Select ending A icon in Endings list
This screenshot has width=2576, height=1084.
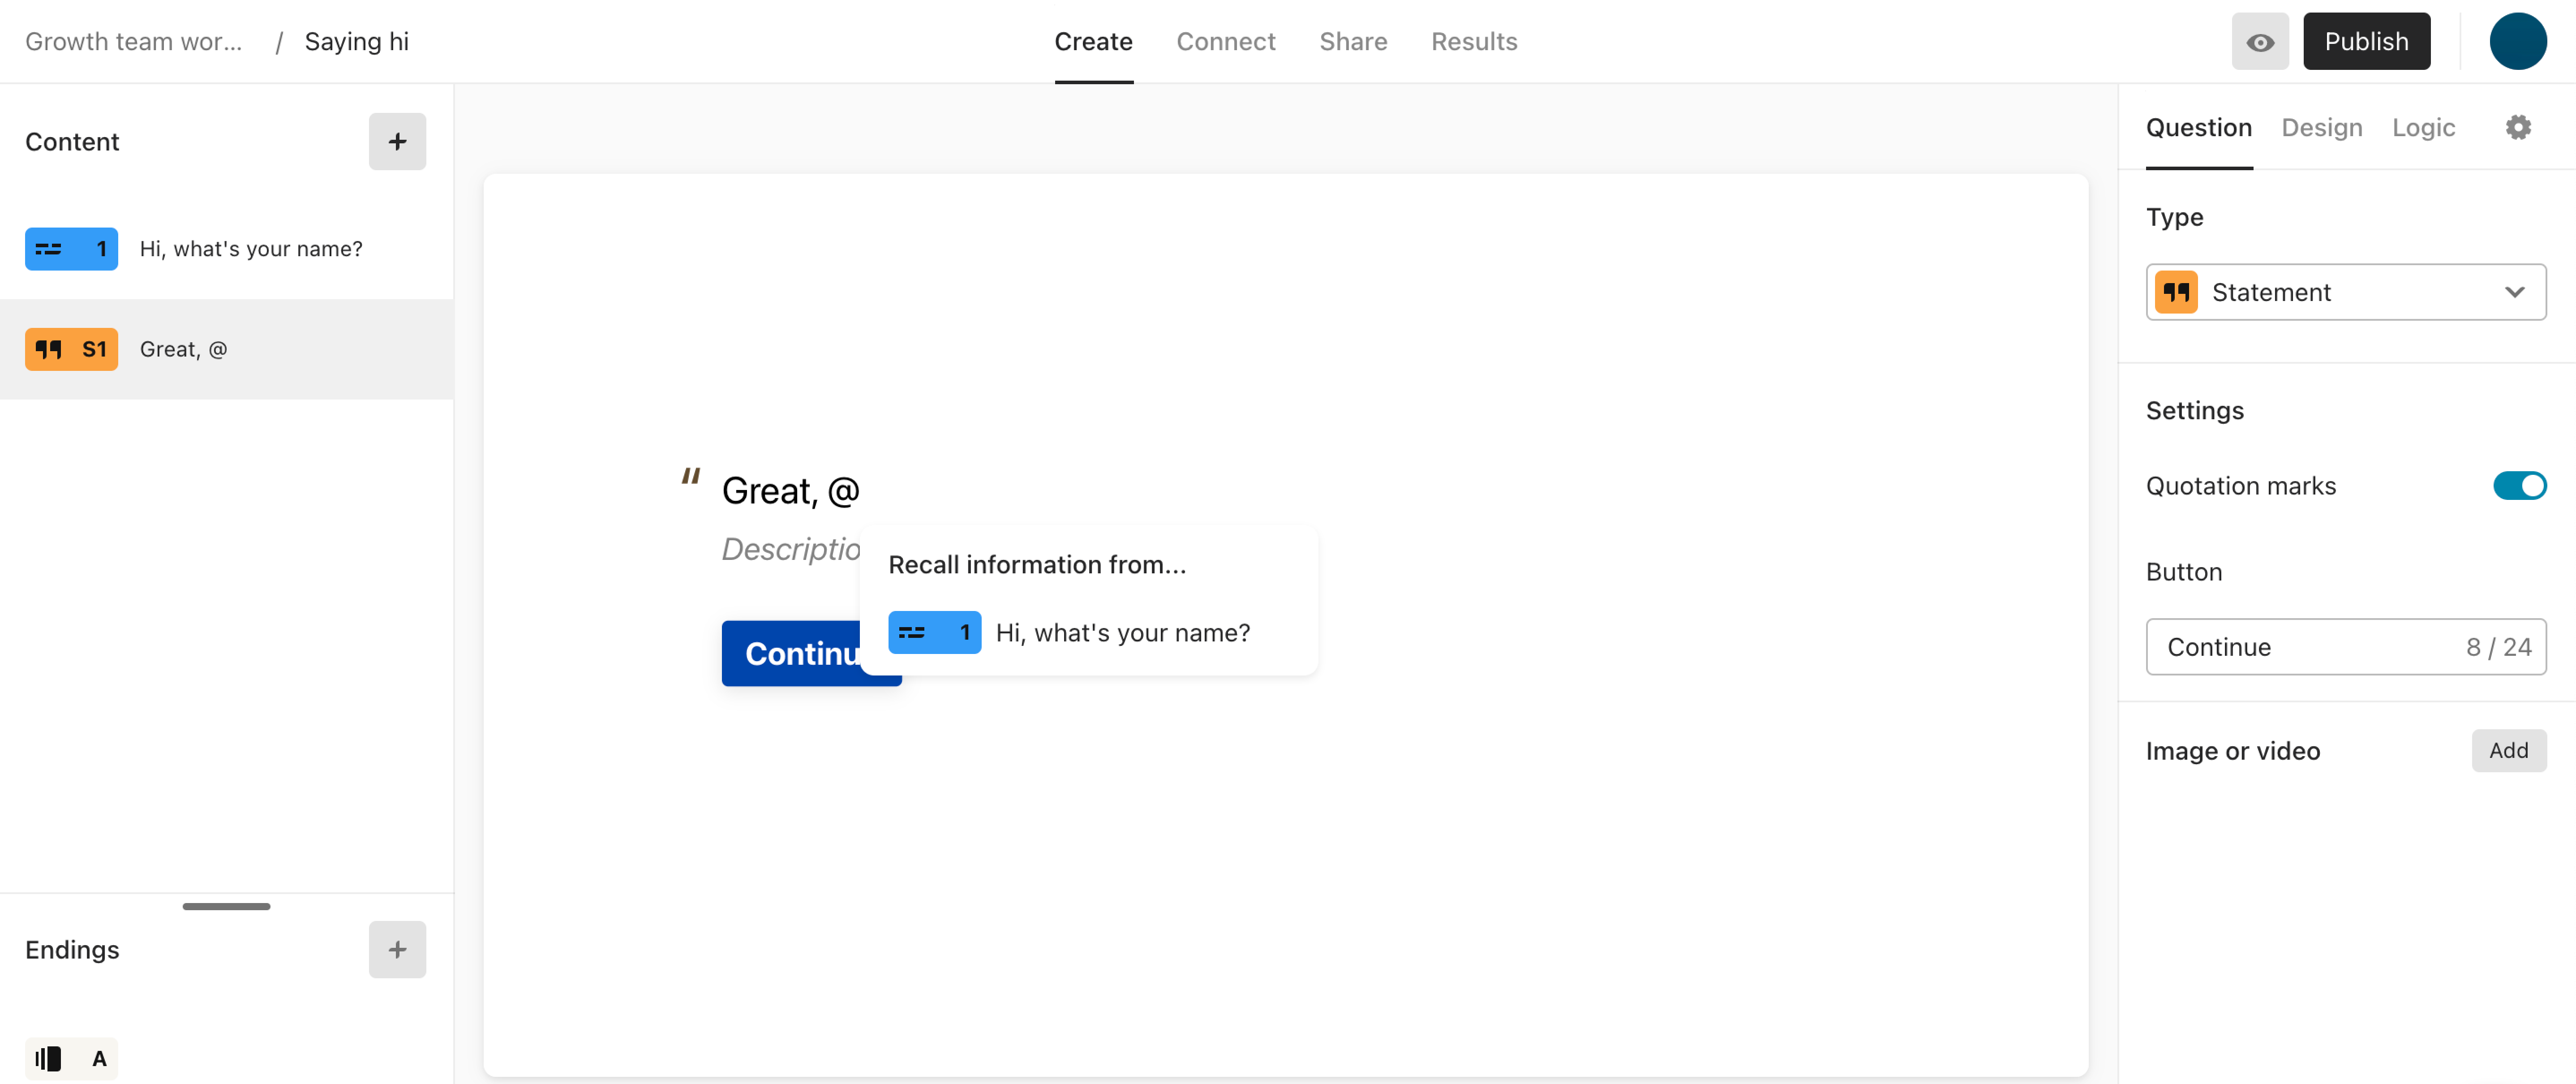[x=71, y=1058]
